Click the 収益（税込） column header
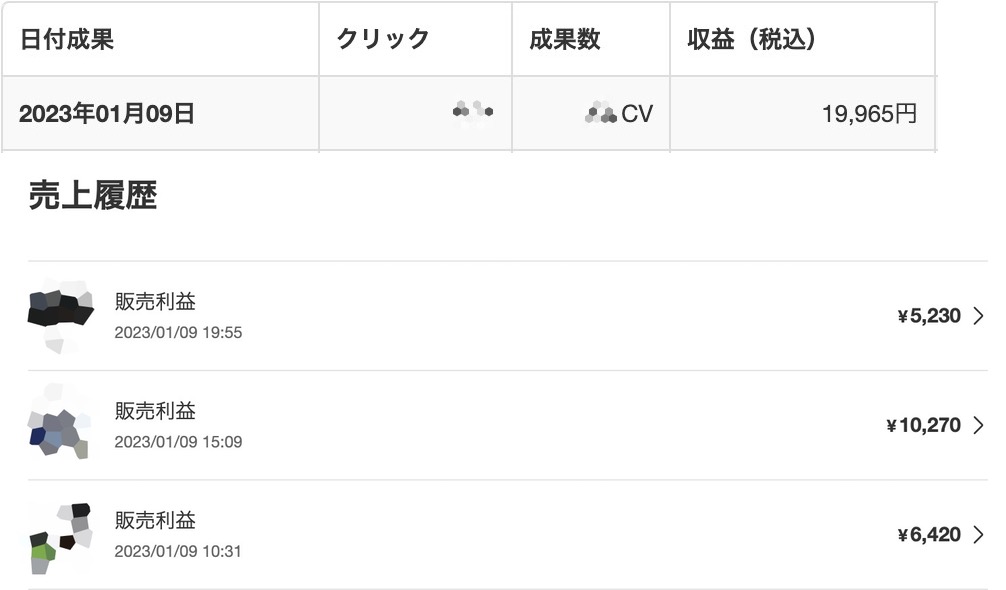Viewport: 1006px width, 590px height. pyautogui.click(x=803, y=39)
